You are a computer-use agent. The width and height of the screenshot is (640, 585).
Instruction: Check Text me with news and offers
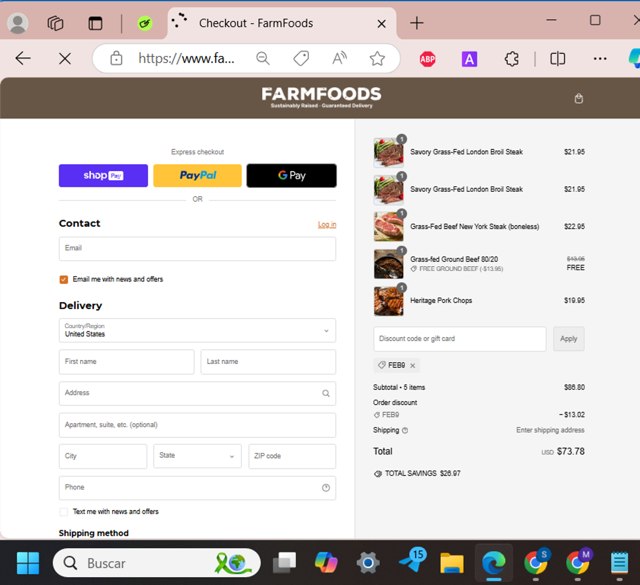(x=64, y=512)
